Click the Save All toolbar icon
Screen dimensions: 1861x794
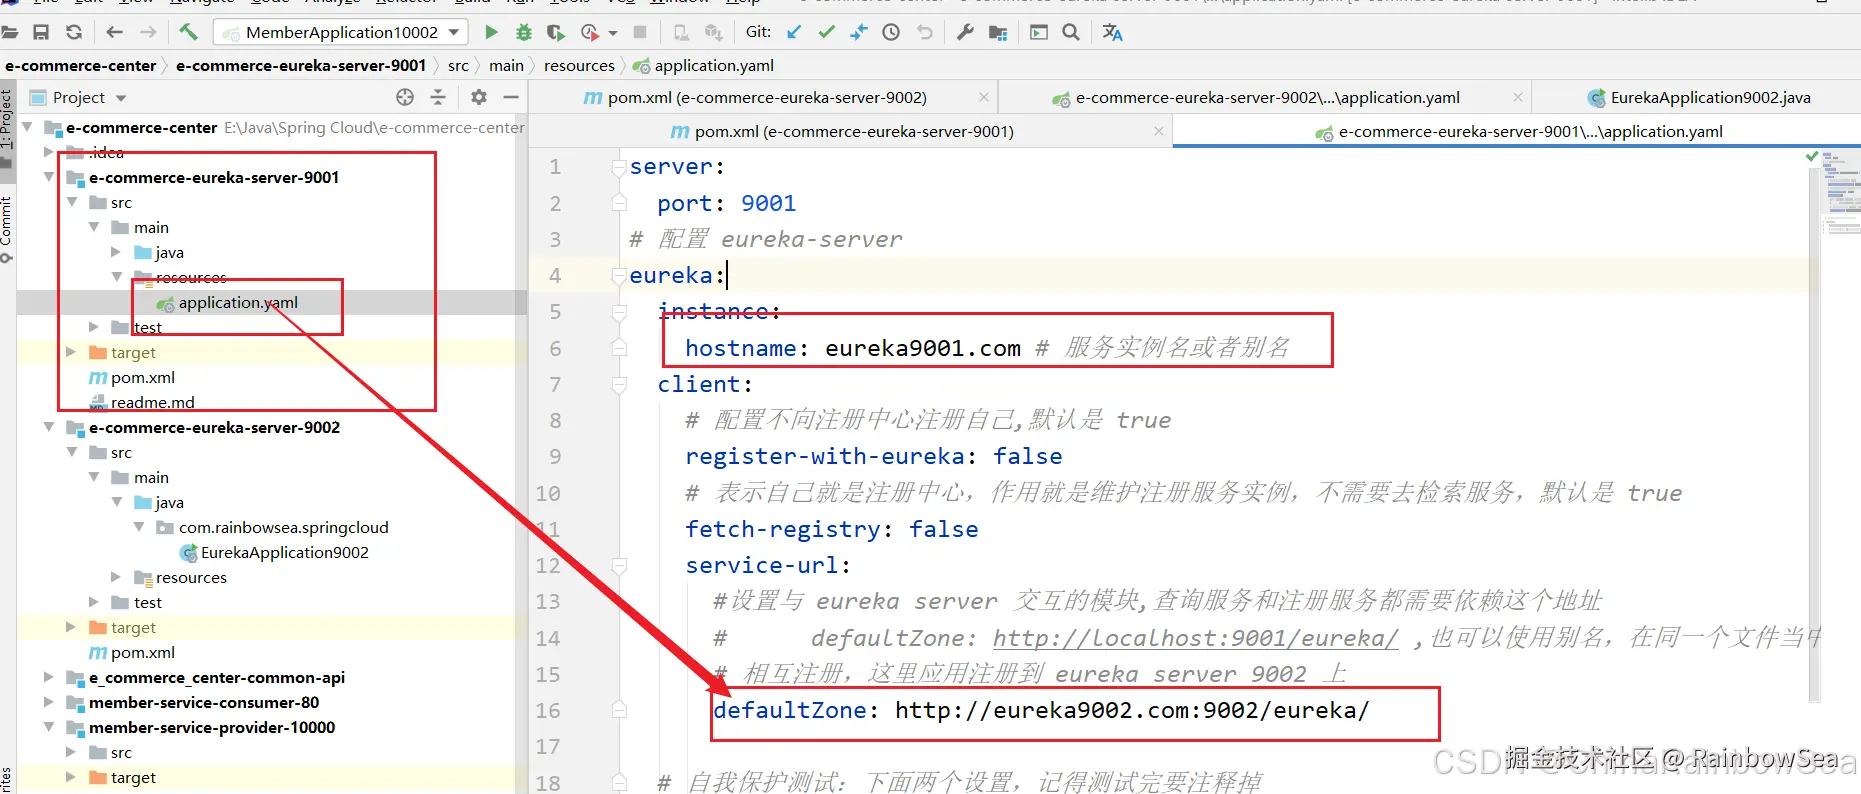click(x=41, y=32)
